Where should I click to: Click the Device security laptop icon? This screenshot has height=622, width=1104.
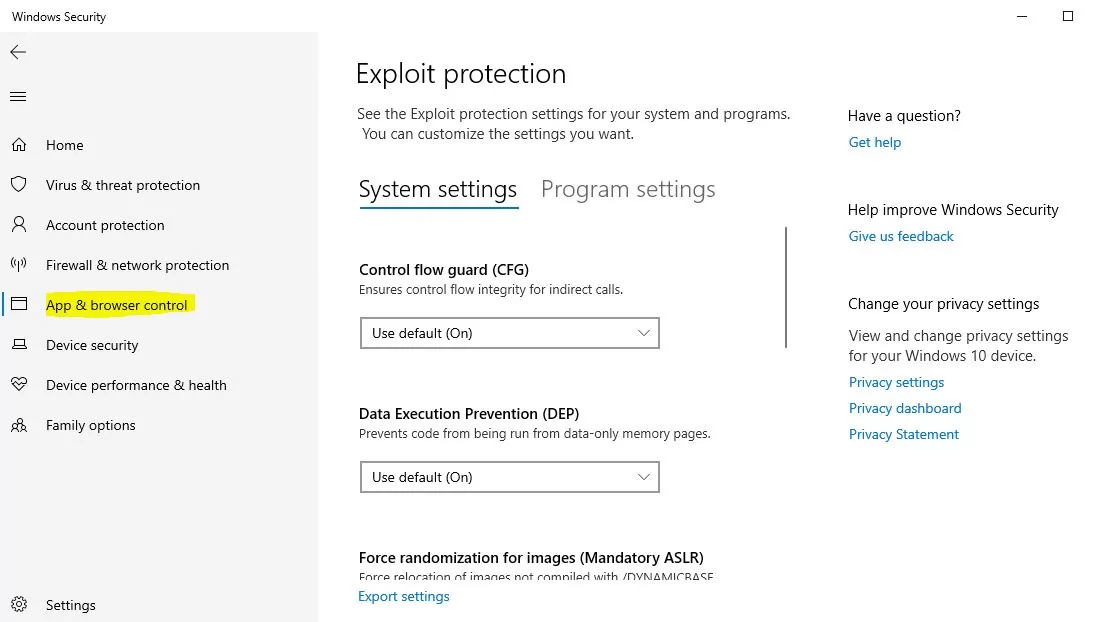(19, 344)
